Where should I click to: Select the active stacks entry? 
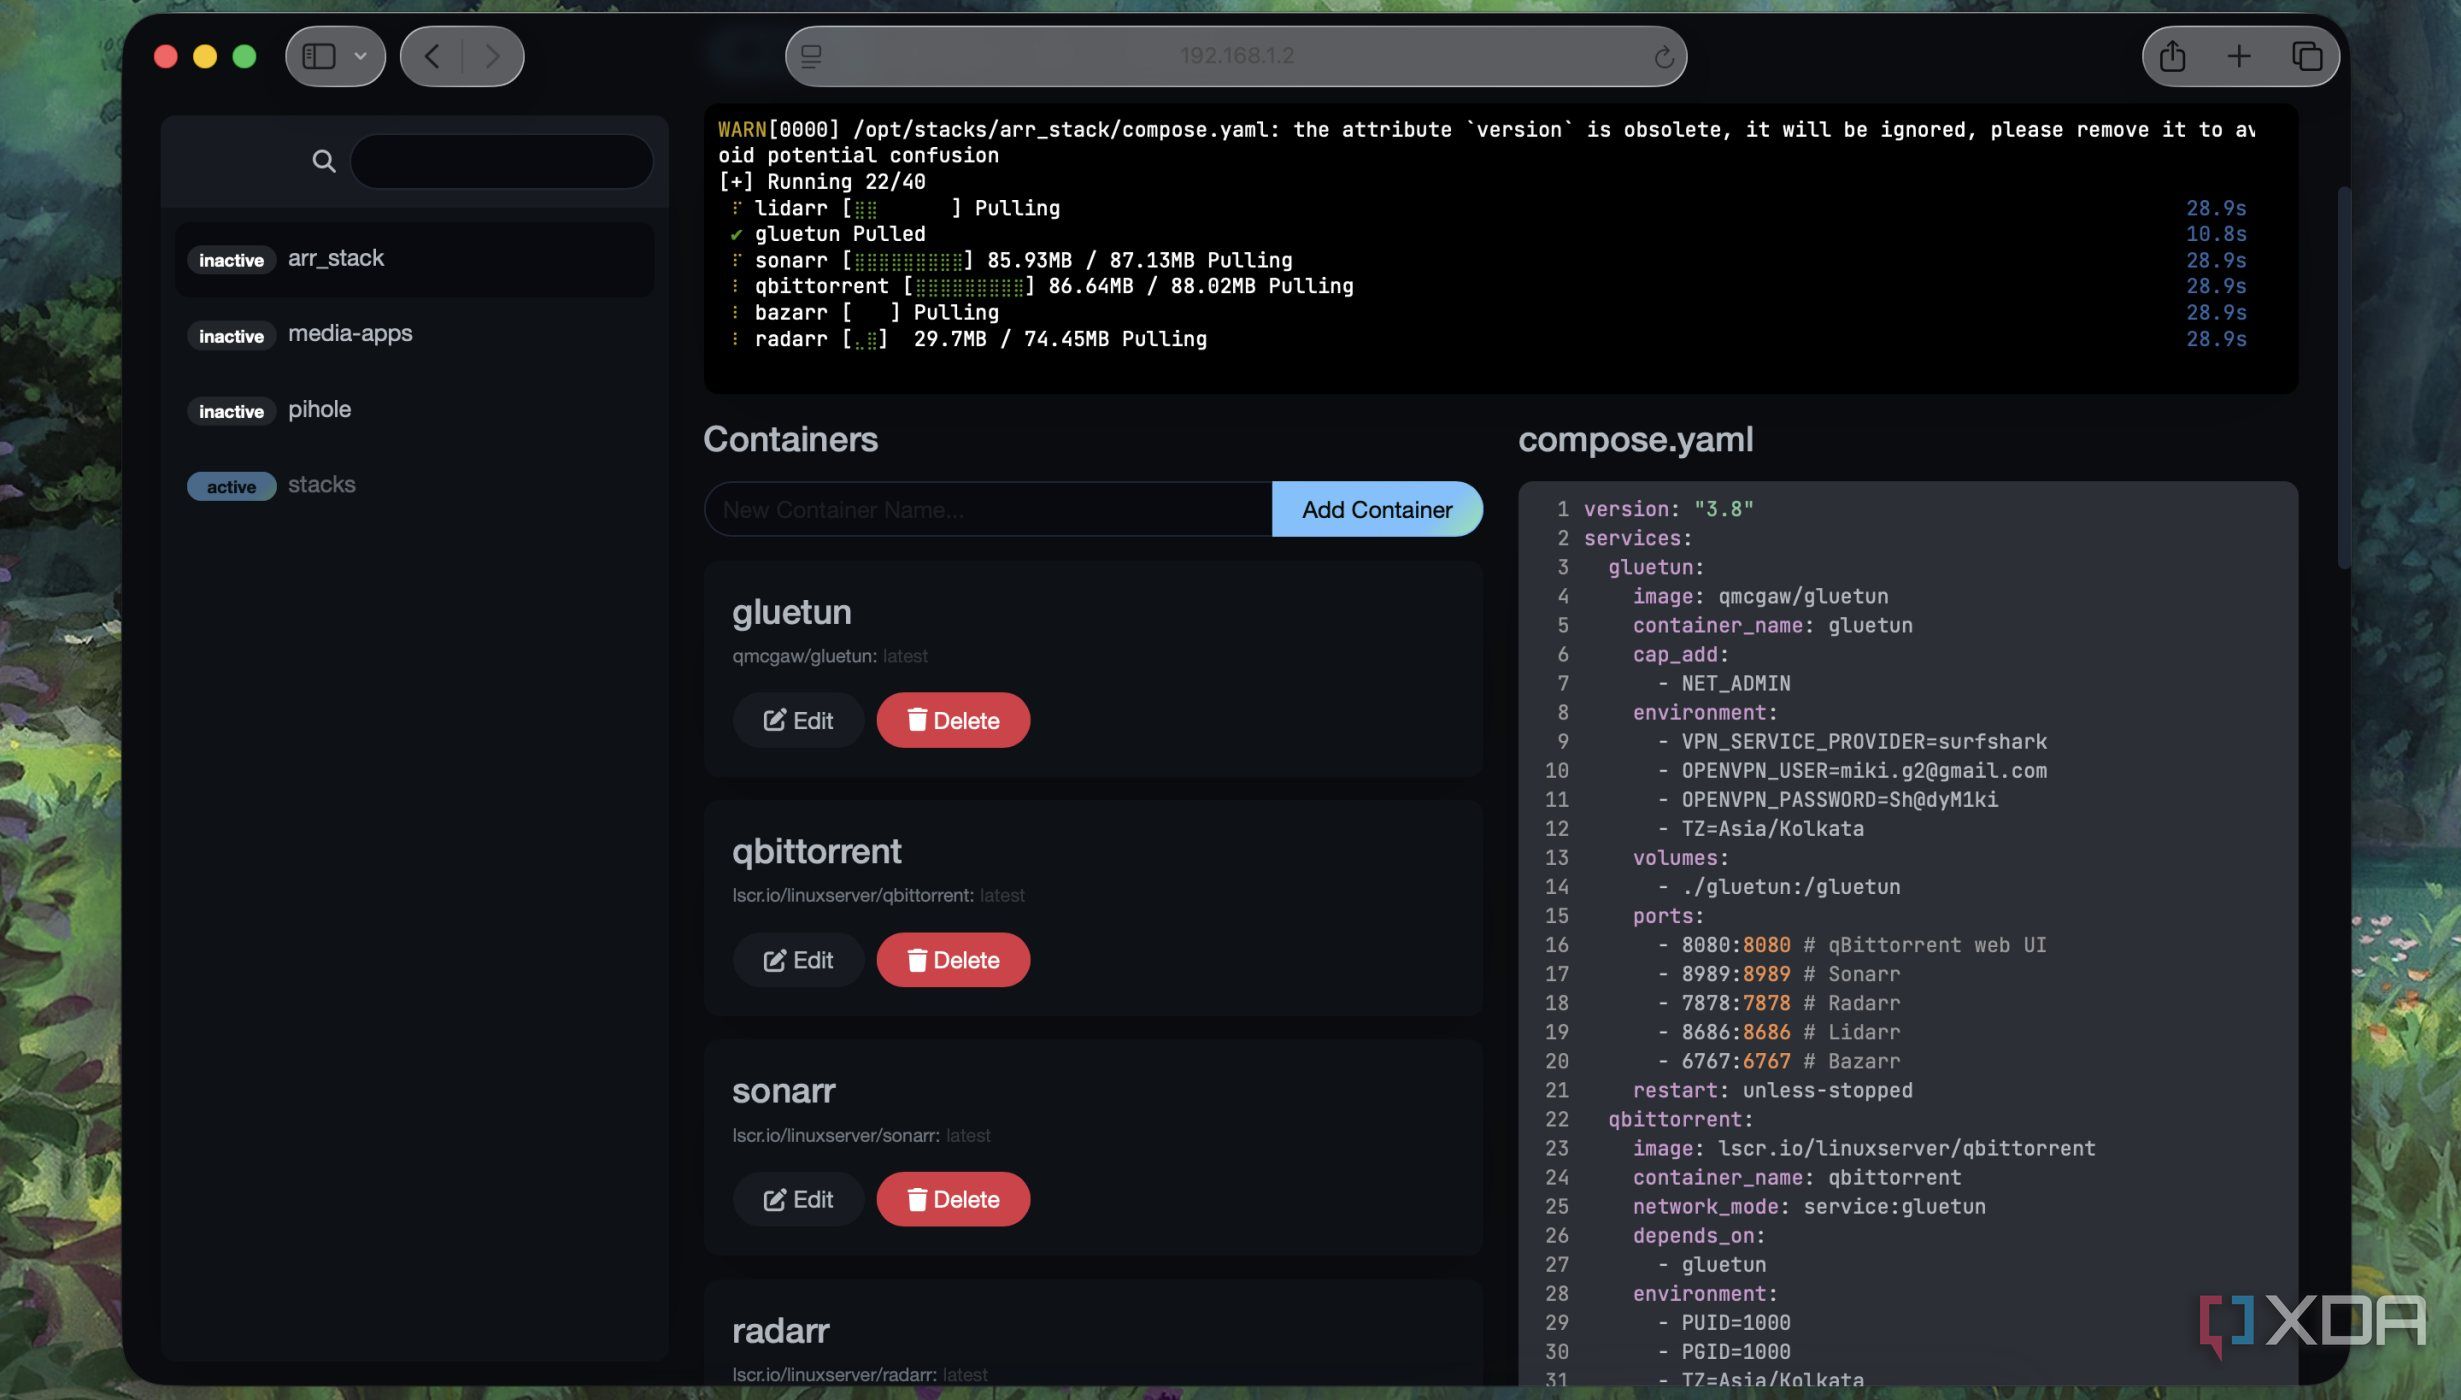(x=414, y=485)
